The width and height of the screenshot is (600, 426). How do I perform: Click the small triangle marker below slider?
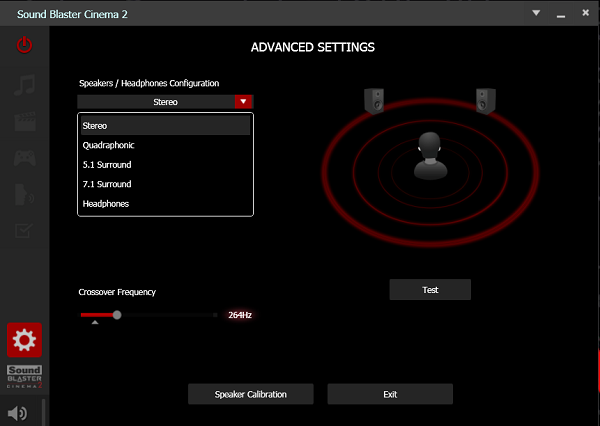click(95, 322)
